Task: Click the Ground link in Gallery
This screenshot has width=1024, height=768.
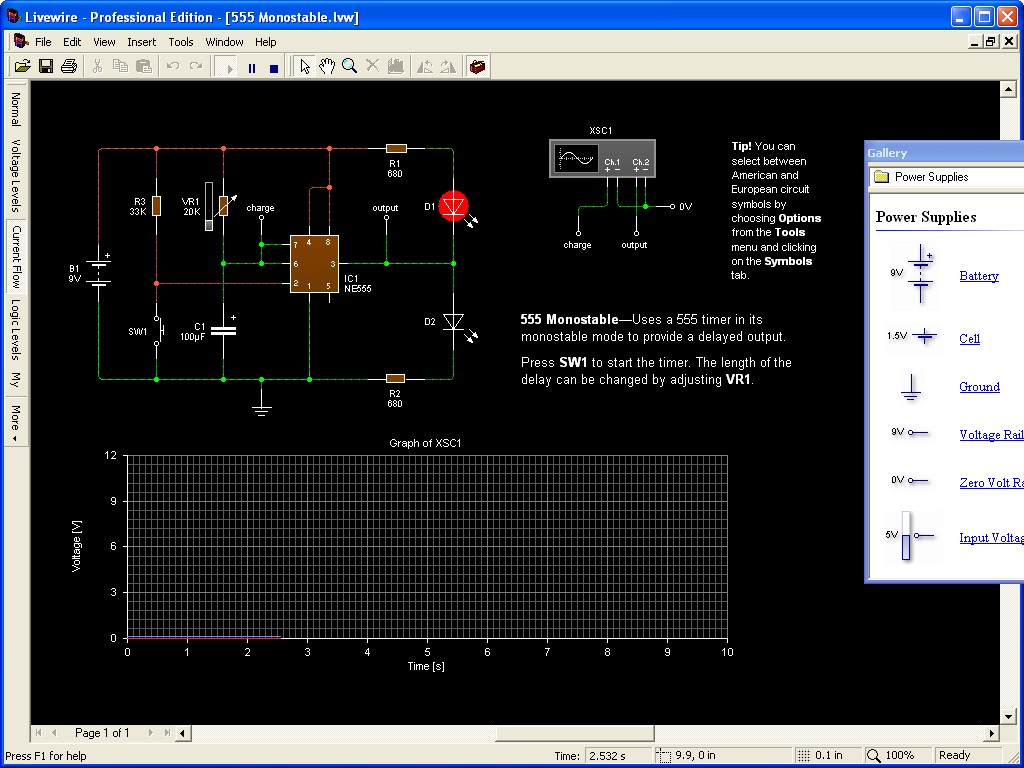Action: click(979, 387)
